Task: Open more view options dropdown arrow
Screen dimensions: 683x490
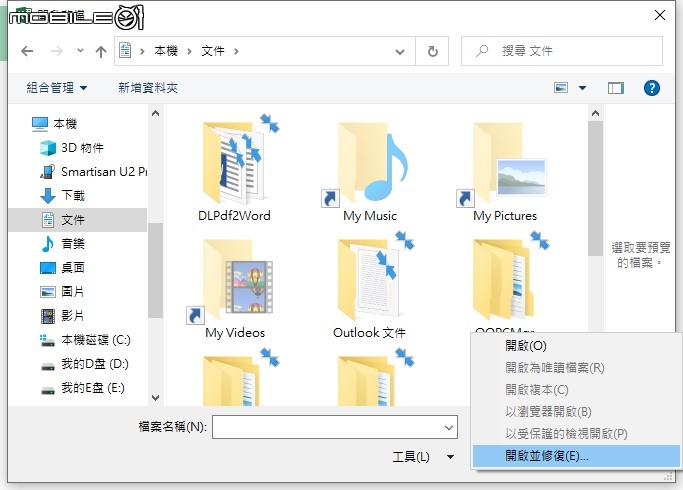Action: (582, 88)
